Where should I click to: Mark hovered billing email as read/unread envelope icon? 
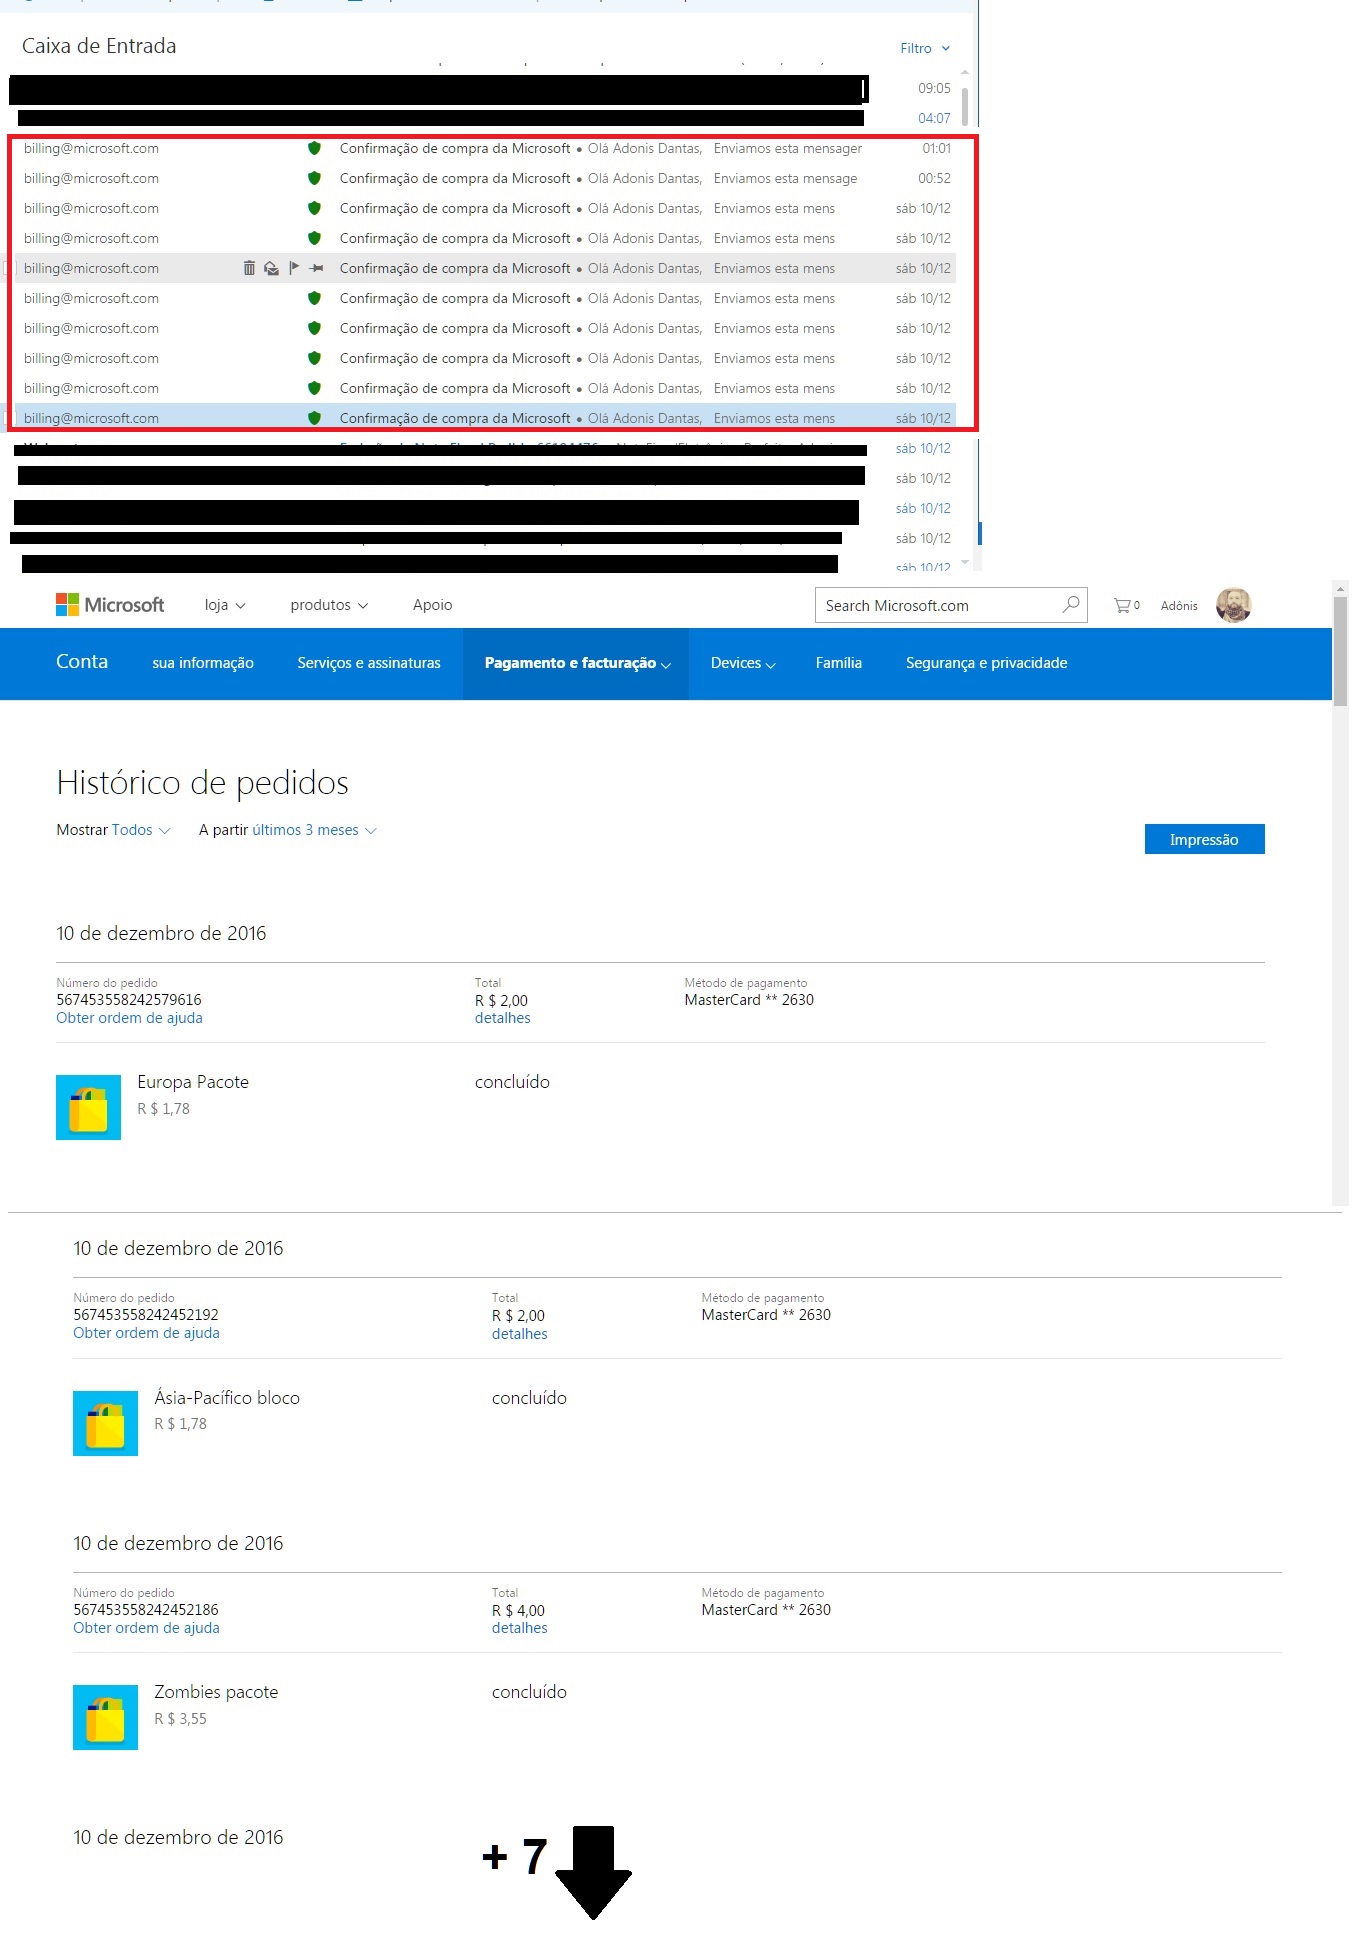pyautogui.click(x=271, y=268)
